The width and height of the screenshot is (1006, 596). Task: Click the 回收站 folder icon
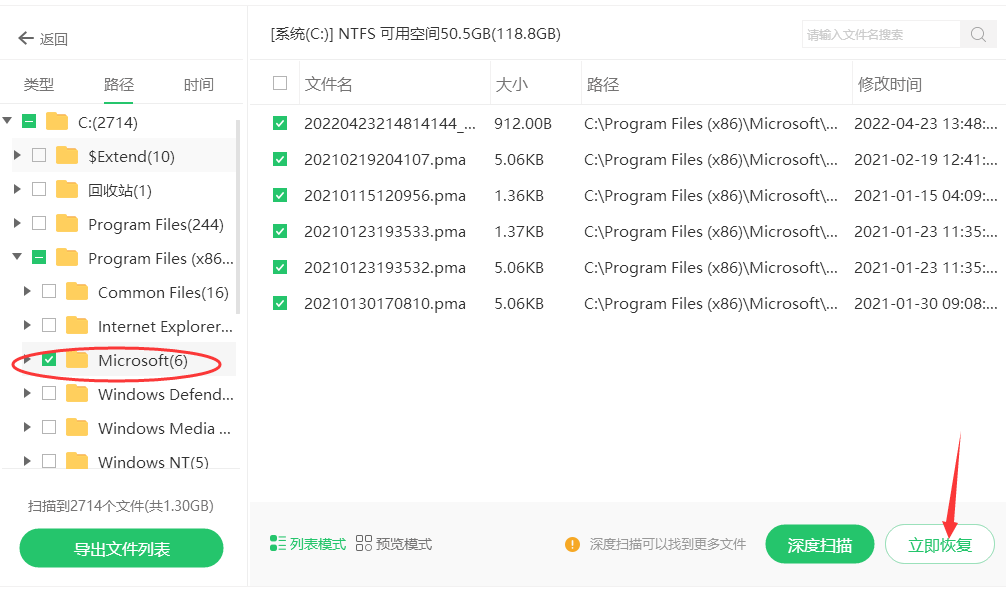(x=67, y=190)
